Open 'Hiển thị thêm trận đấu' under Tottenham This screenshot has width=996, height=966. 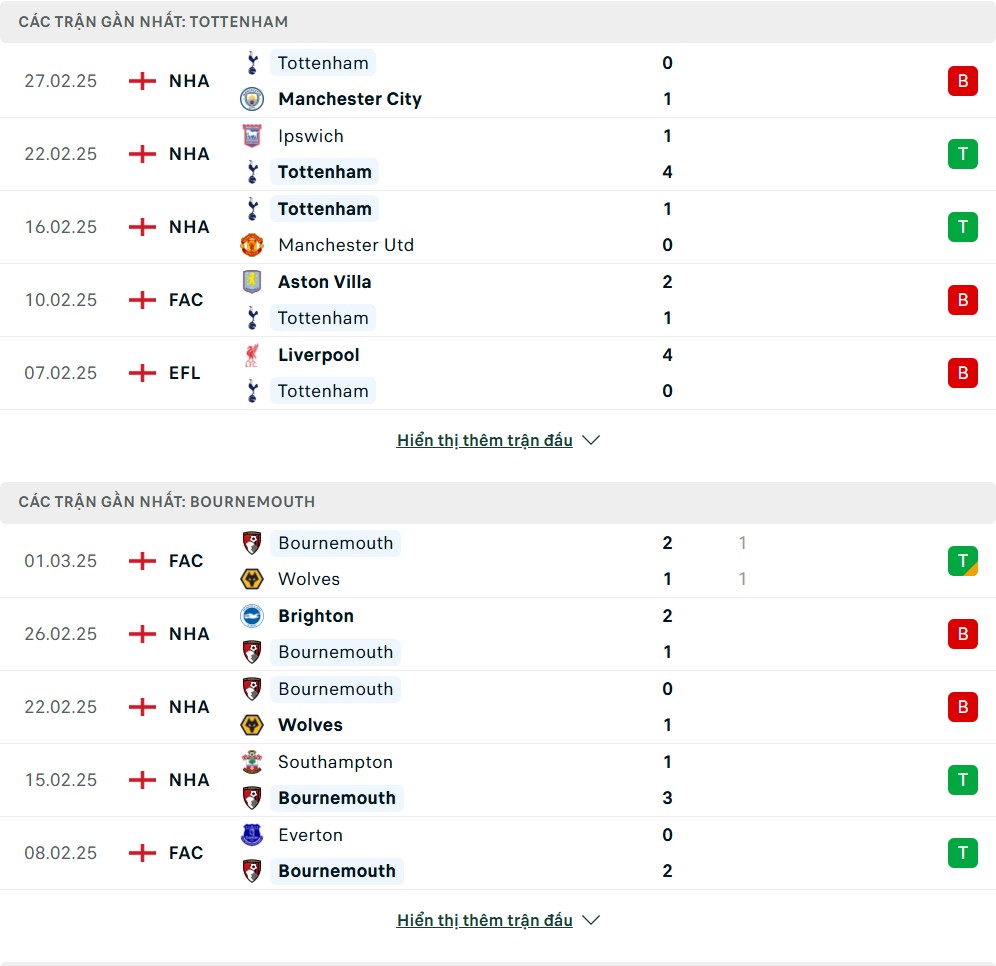485,441
